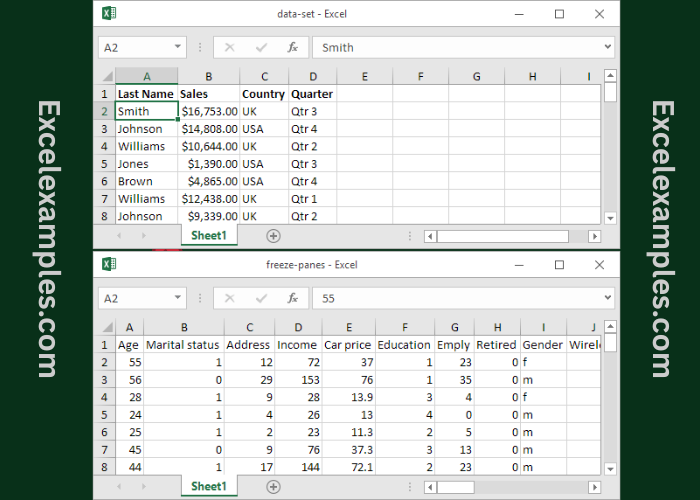Screen dimensions: 700x500
Task: Select Sheet1 tab in freeze-panes workbook
Action: coord(209,487)
